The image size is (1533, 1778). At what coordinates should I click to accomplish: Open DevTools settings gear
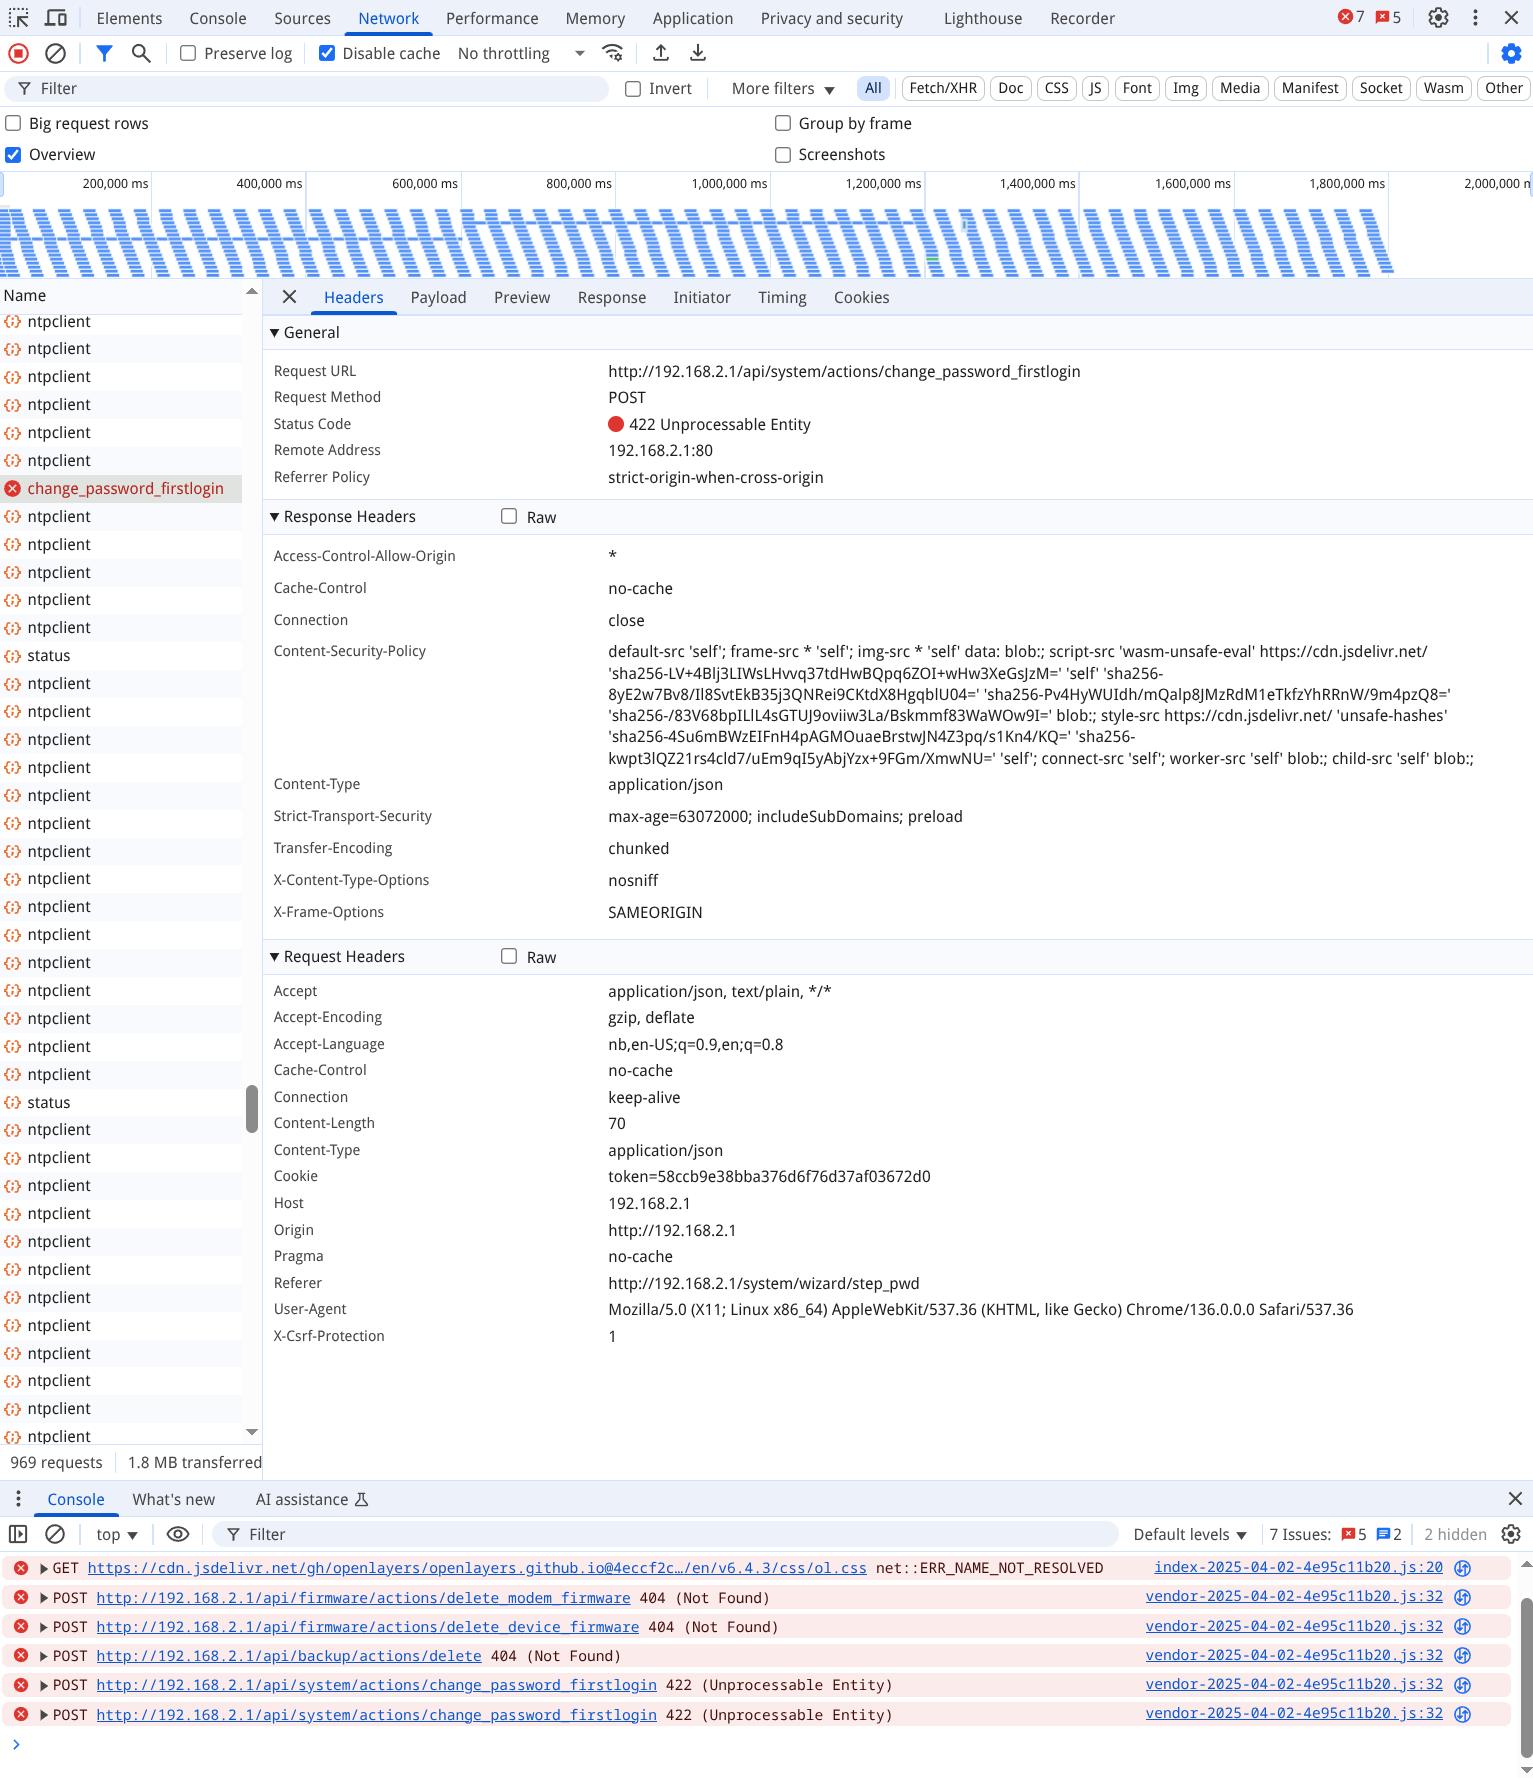click(1438, 18)
